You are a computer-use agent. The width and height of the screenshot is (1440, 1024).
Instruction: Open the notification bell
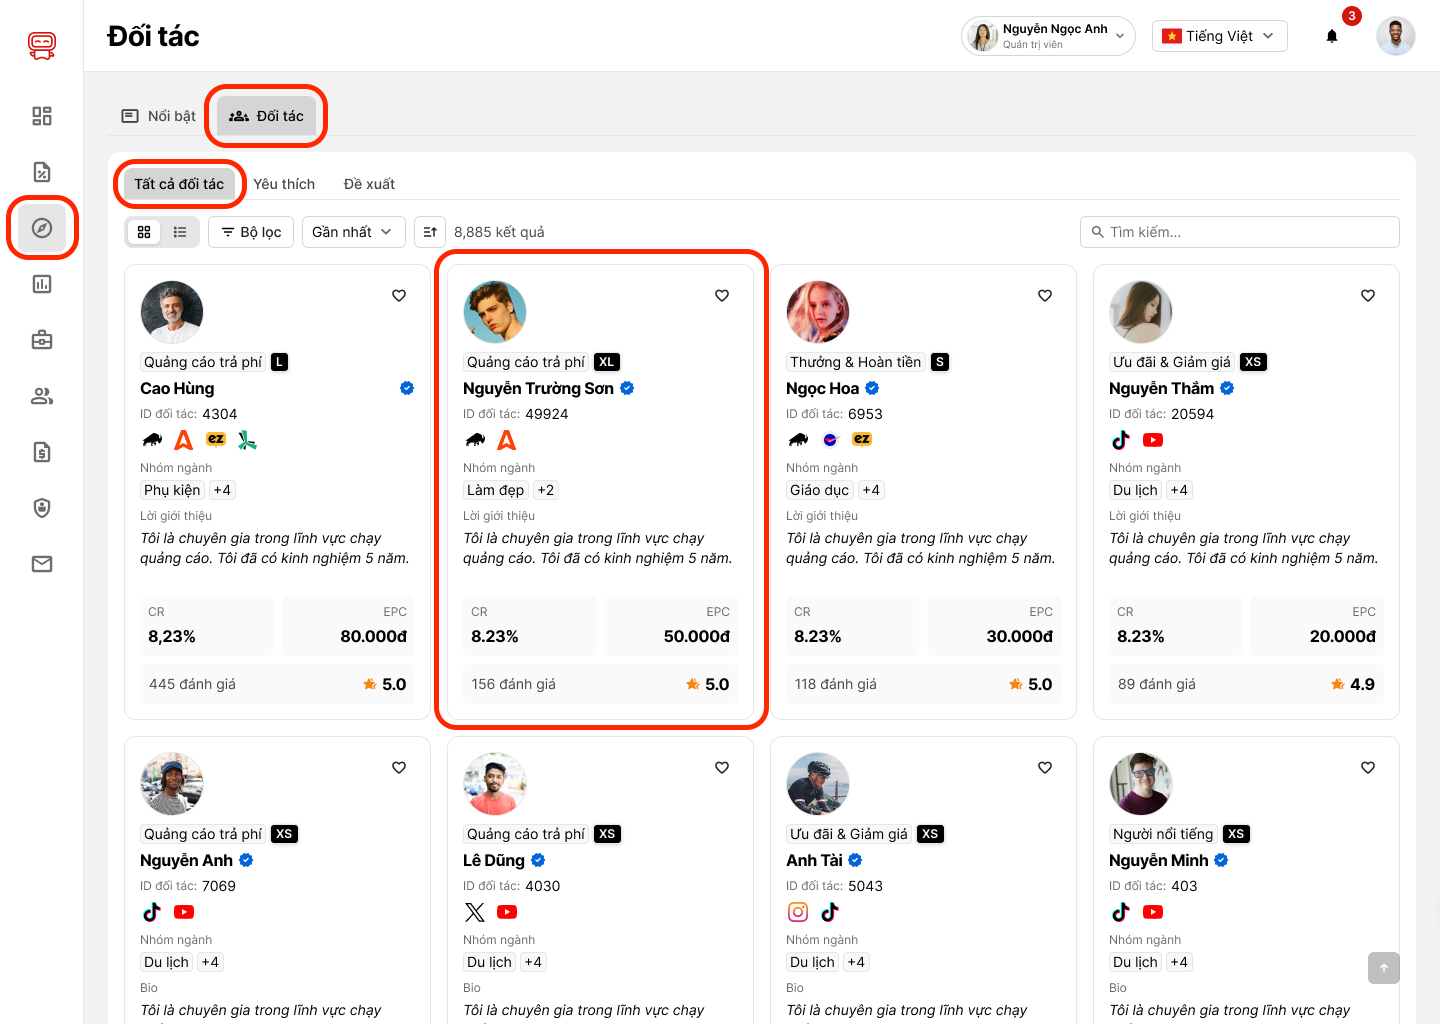1332,37
